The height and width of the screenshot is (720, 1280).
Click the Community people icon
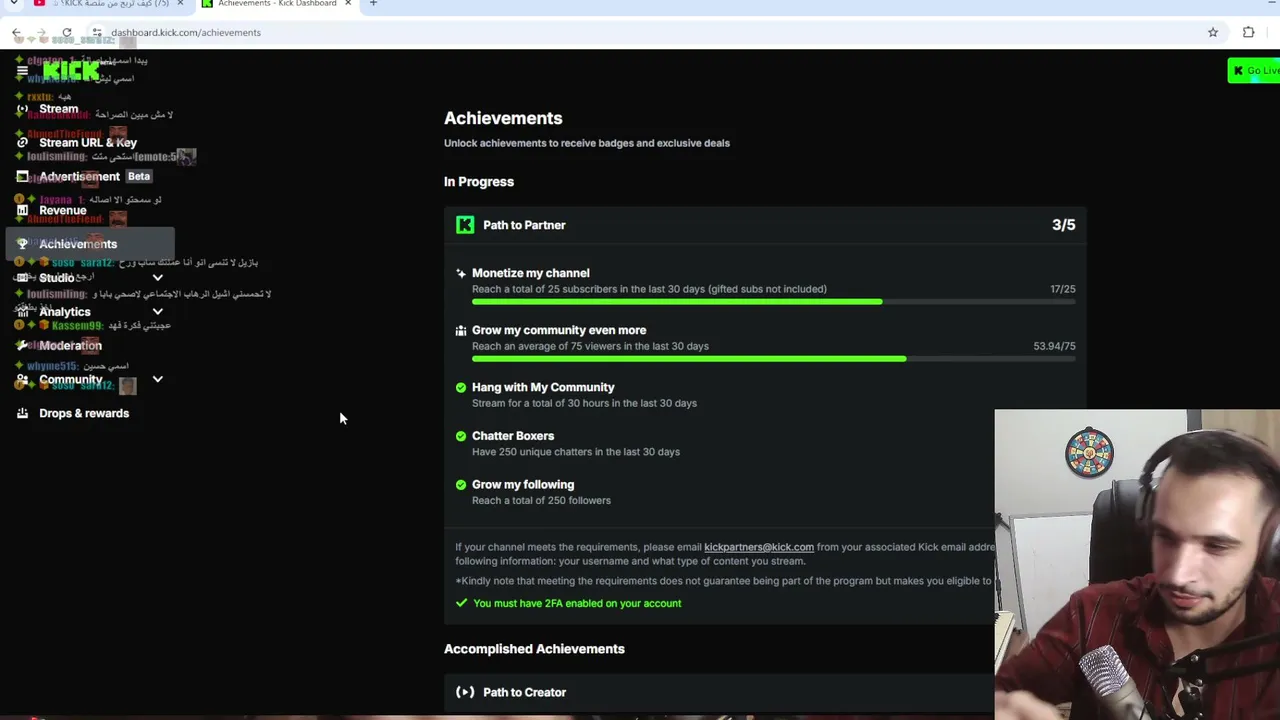click(x=22, y=380)
